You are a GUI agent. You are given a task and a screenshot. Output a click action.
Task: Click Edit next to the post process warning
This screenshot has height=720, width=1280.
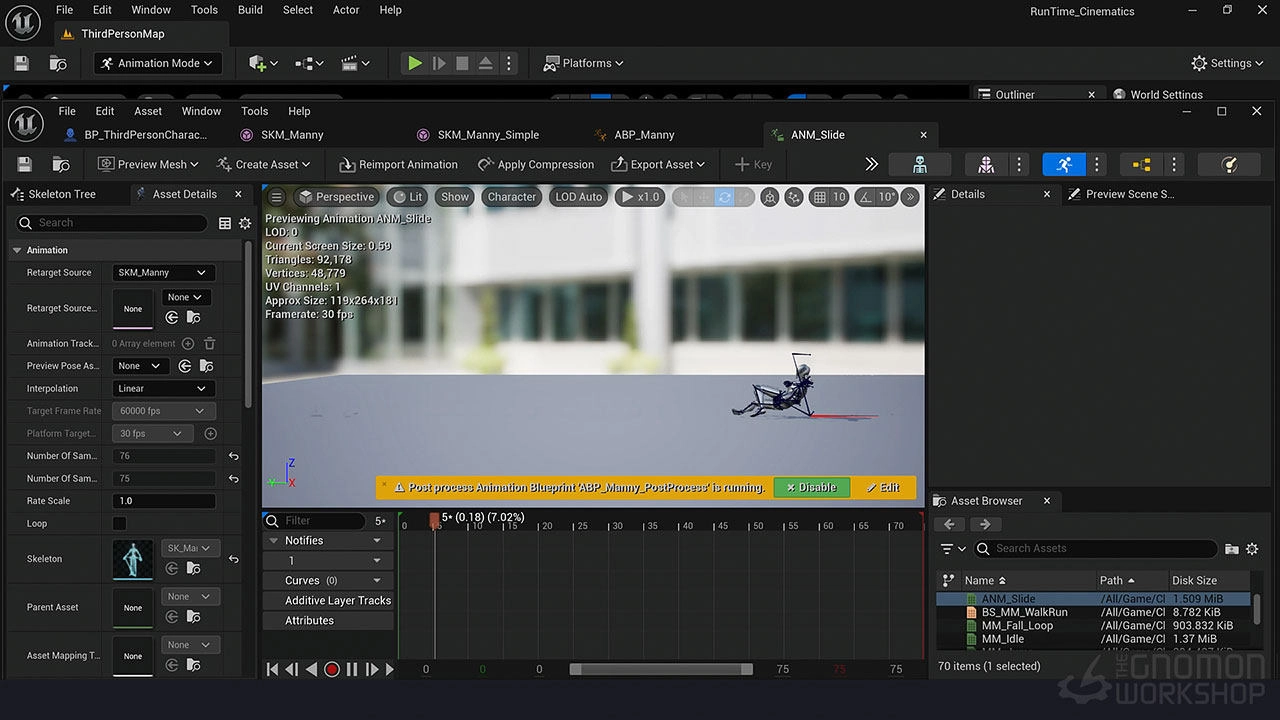pyautogui.click(x=884, y=487)
